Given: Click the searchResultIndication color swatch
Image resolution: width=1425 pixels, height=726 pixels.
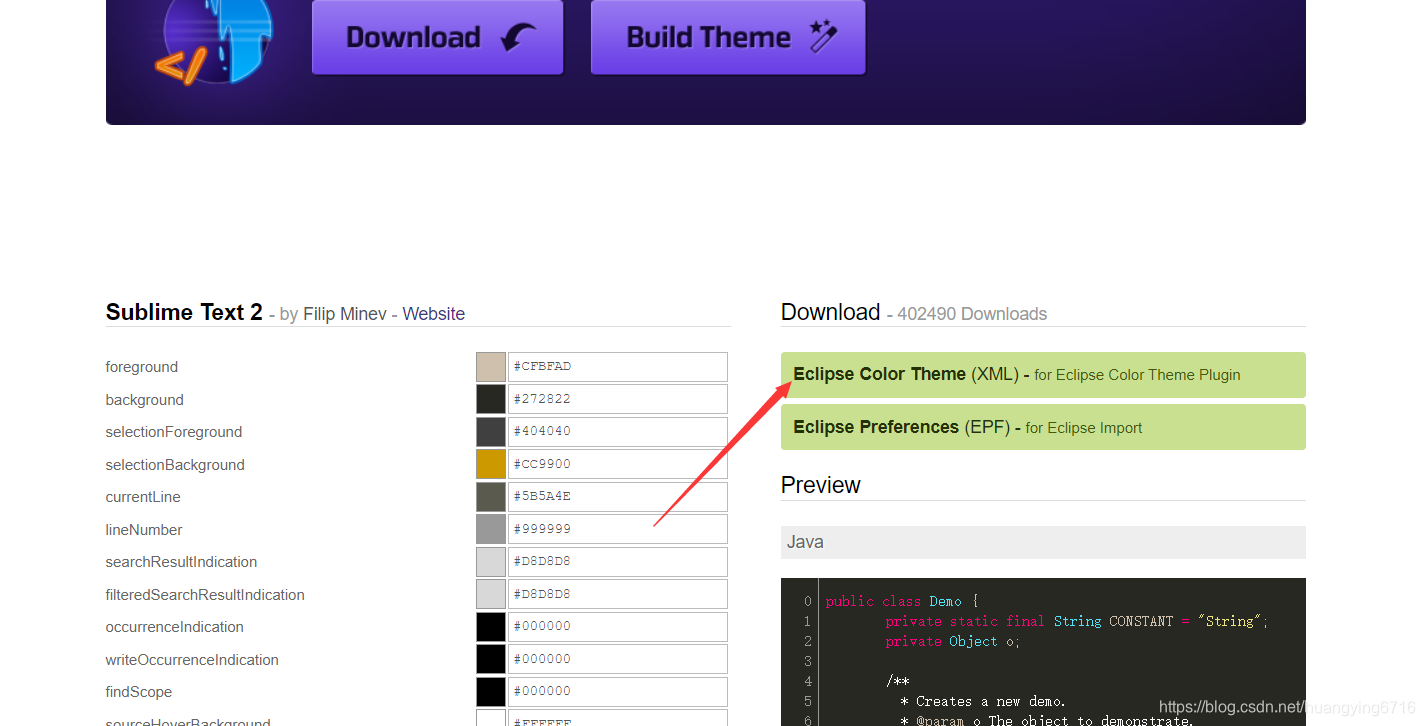Looking at the screenshot, I should point(491,562).
